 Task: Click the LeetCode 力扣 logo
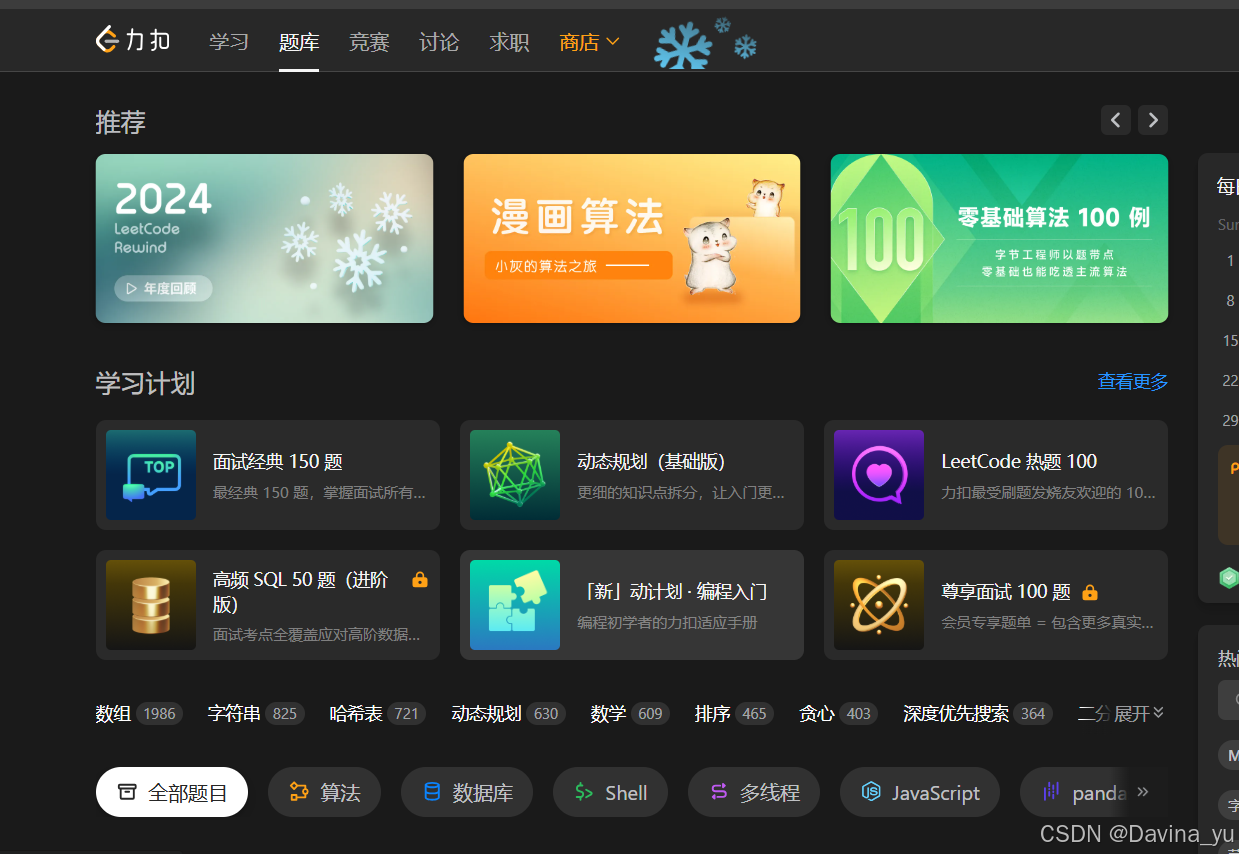click(x=133, y=41)
